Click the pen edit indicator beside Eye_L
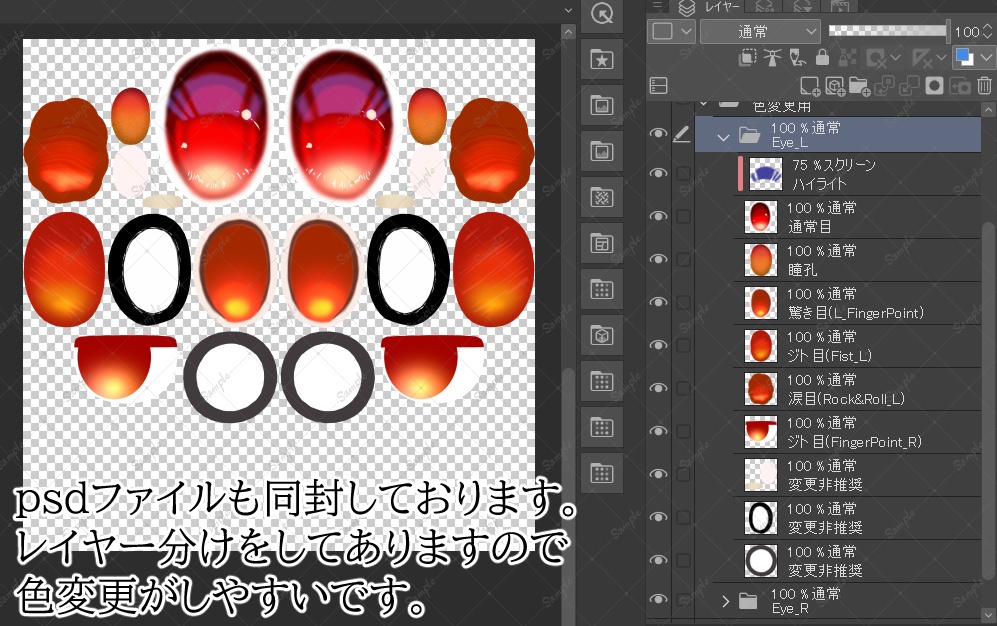Image resolution: width=997 pixels, height=626 pixels. coord(682,134)
